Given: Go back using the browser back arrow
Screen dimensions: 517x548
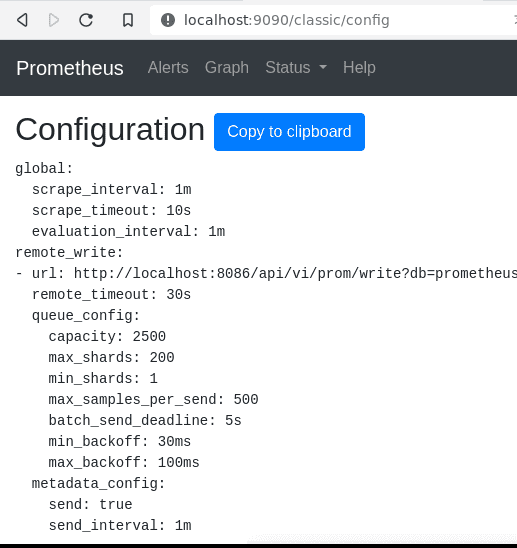Looking at the screenshot, I should click(x=22, y=20).
